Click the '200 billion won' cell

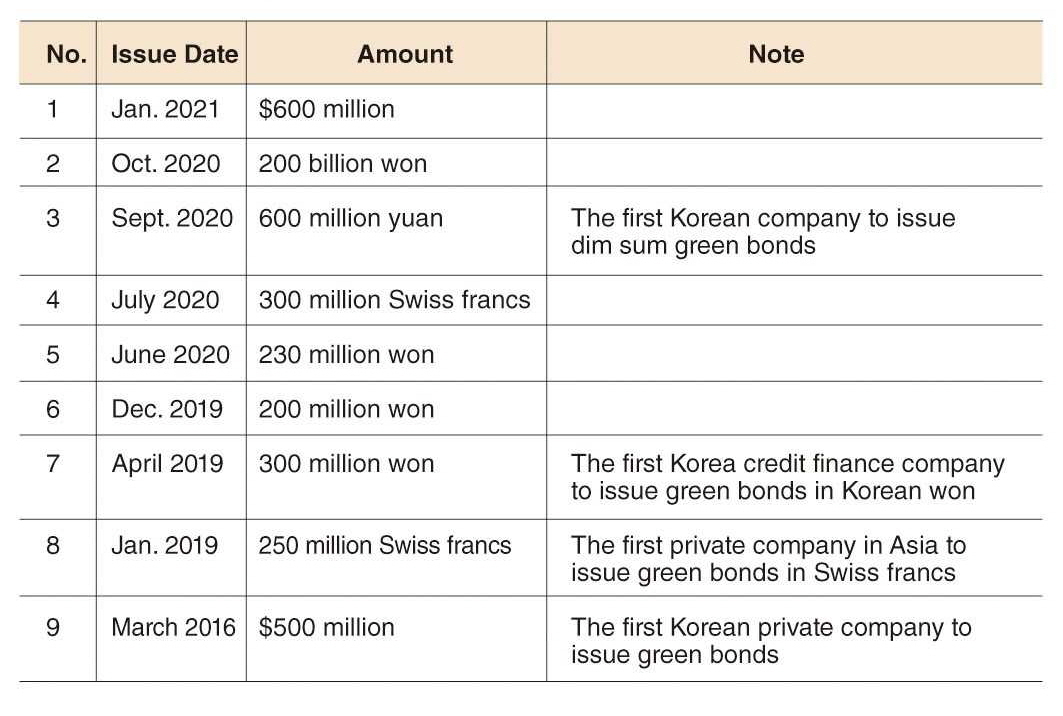[x=342, y=164]
